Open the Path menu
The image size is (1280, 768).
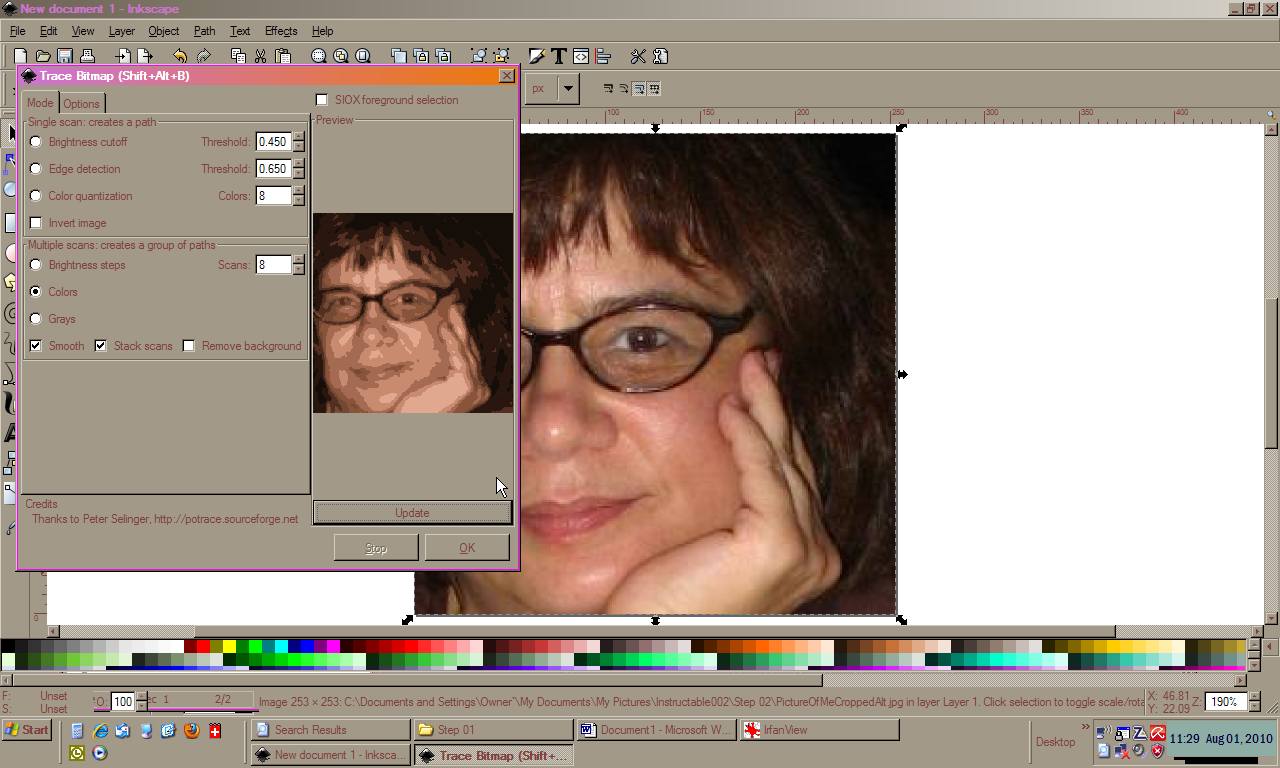click(204, 31)
